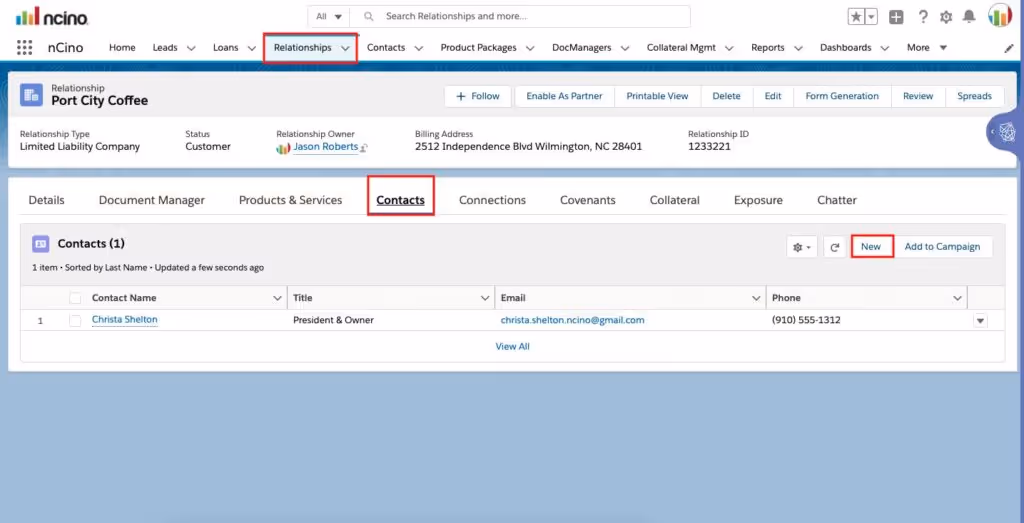The width and height of the screenshot is (1024, 523).
Task: Click the pencil icon to edit navigation
Action: click(x=1009, y=48)
